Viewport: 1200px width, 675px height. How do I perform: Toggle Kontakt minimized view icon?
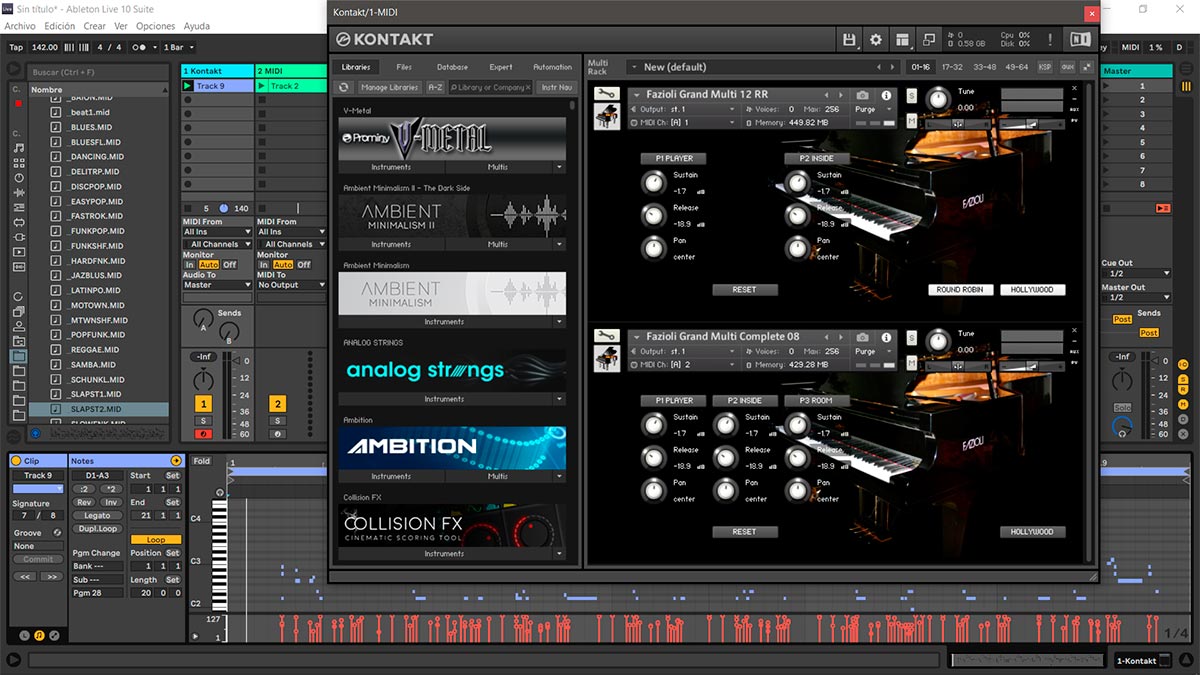coord(929,40)
